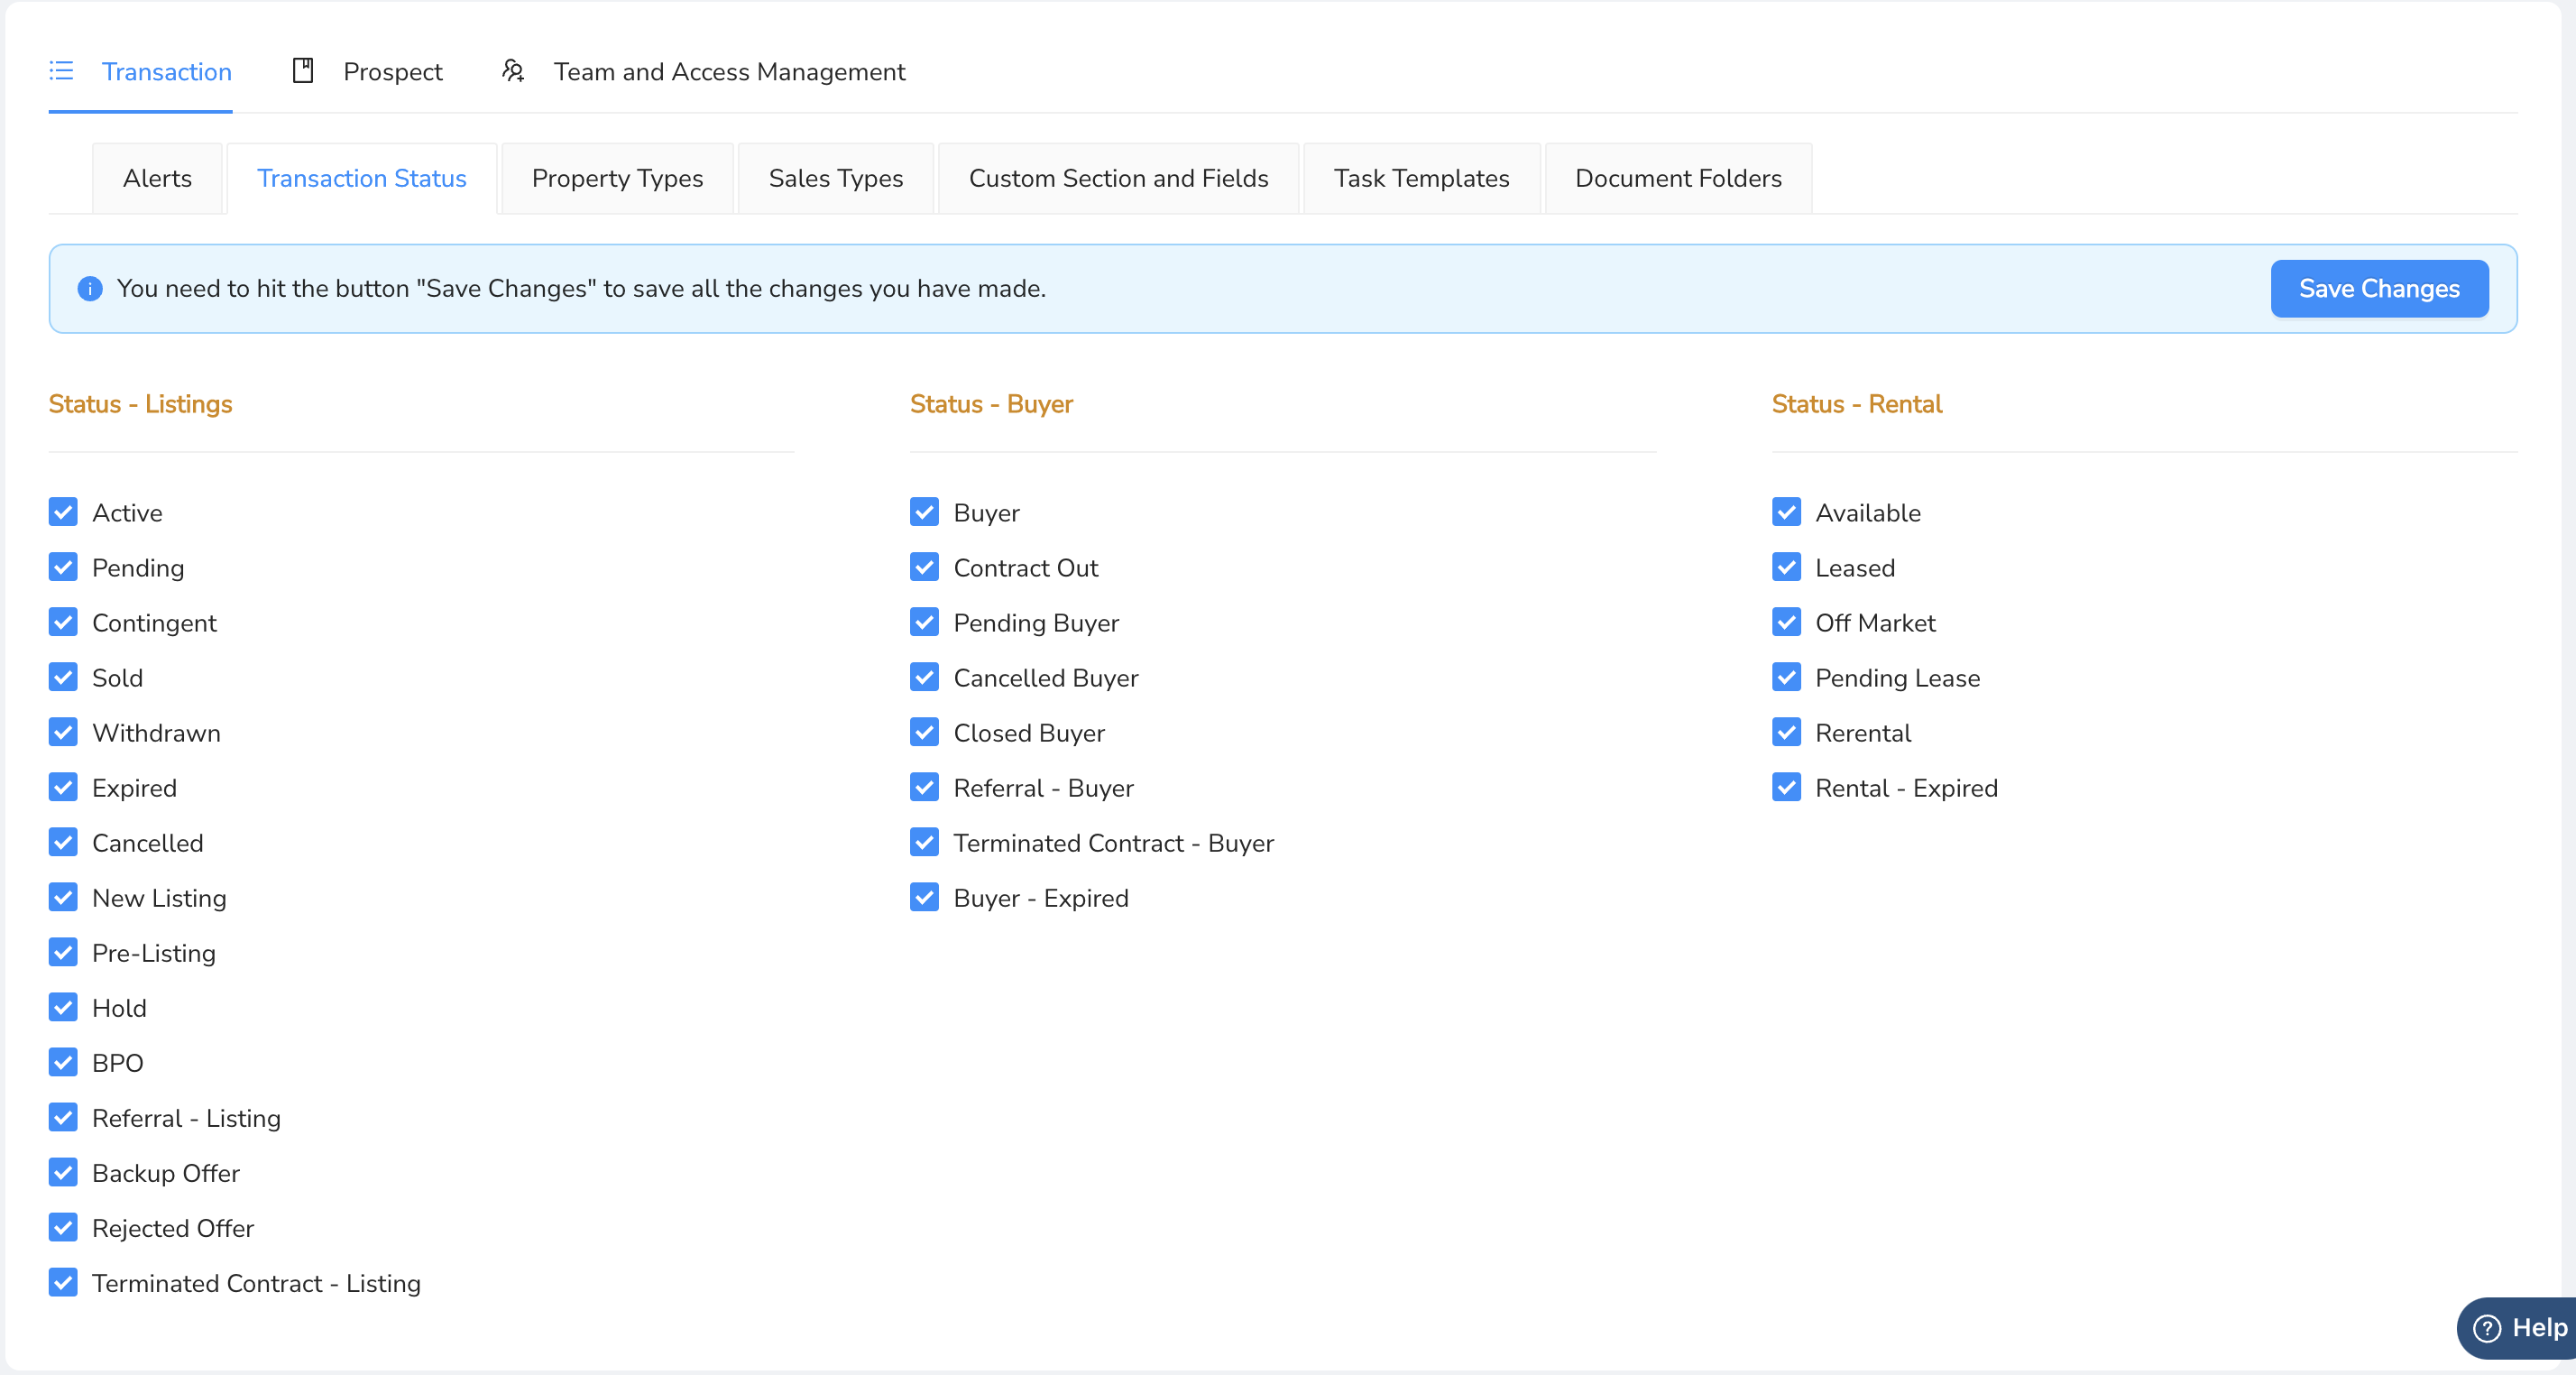Open the Alerts tab
Viewport: 2576px width, 1375px height.
click(157, 178)
